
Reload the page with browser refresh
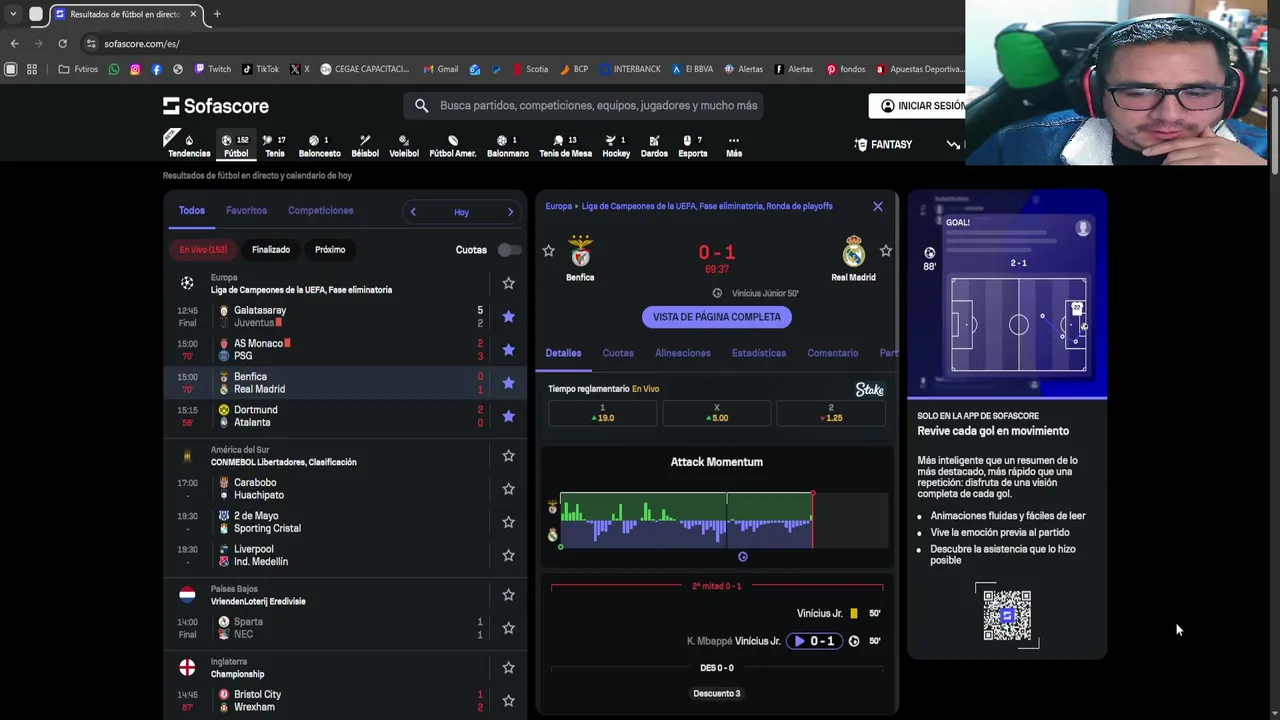(x=62, y=44)
